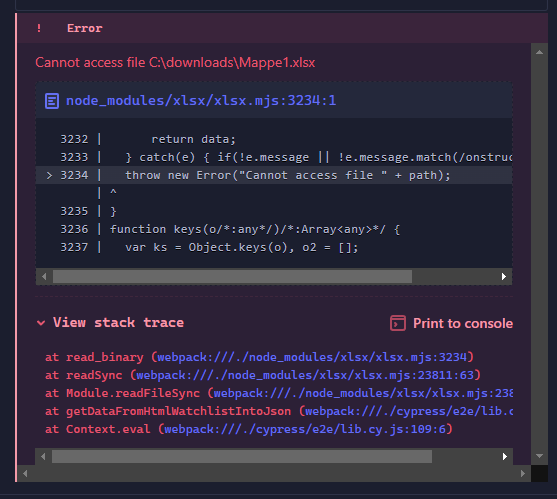Toggle the View stack trace section label

[x=118, y=322]
